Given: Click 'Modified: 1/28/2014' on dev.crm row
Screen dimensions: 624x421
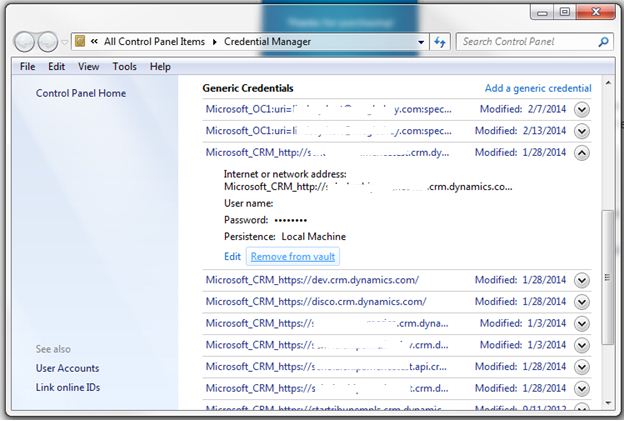Looking at the screenshot, I should [520, 280].
